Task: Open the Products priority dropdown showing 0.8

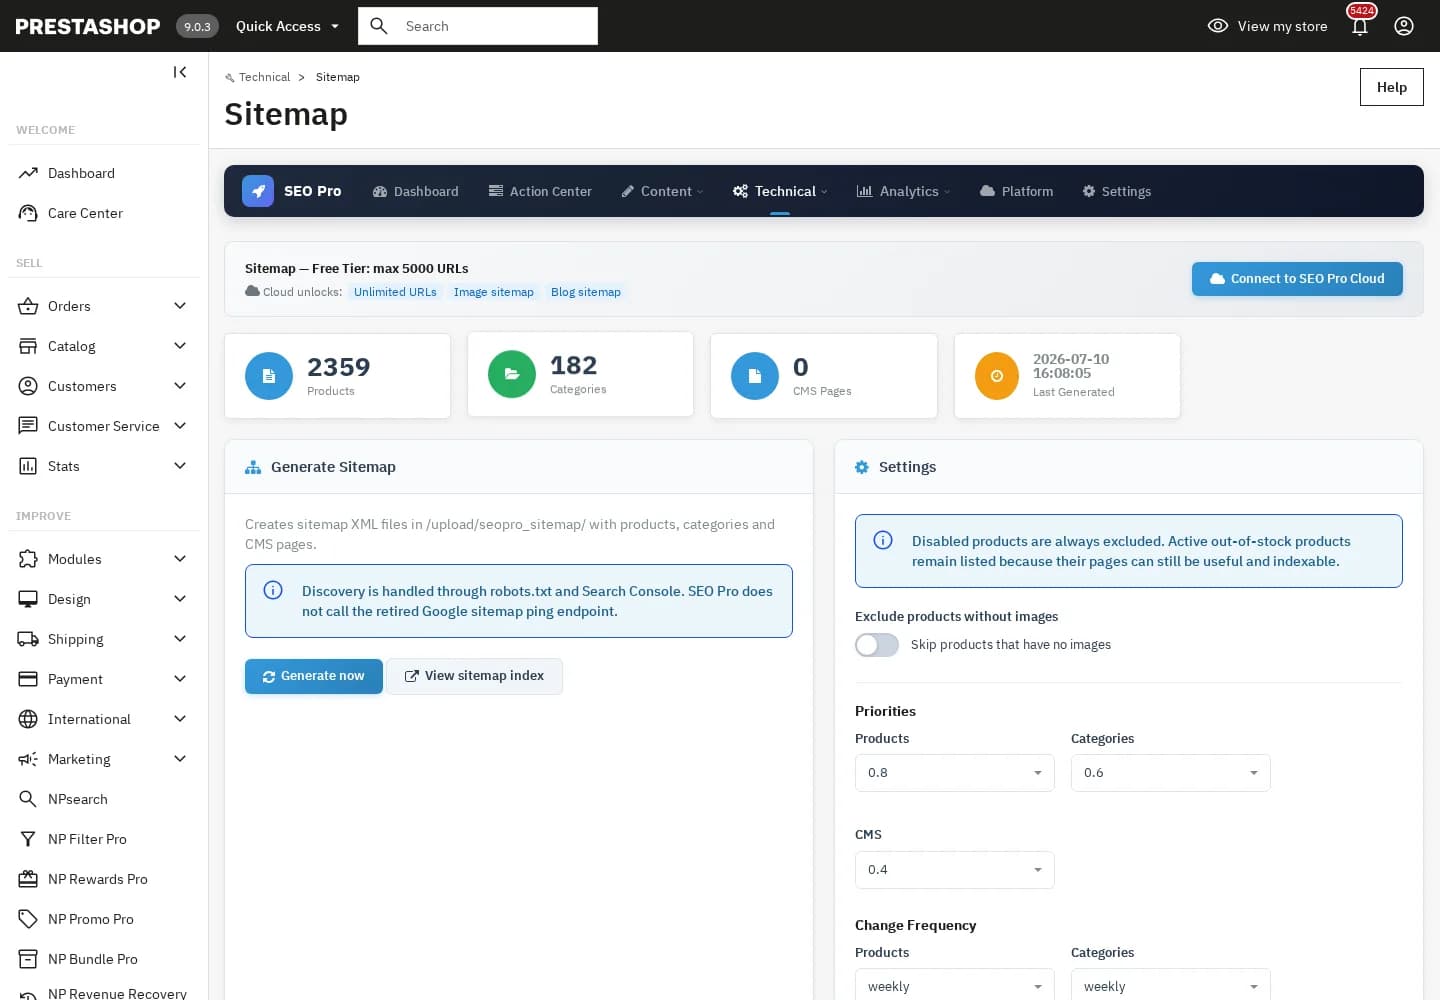Action: point(955,773)
